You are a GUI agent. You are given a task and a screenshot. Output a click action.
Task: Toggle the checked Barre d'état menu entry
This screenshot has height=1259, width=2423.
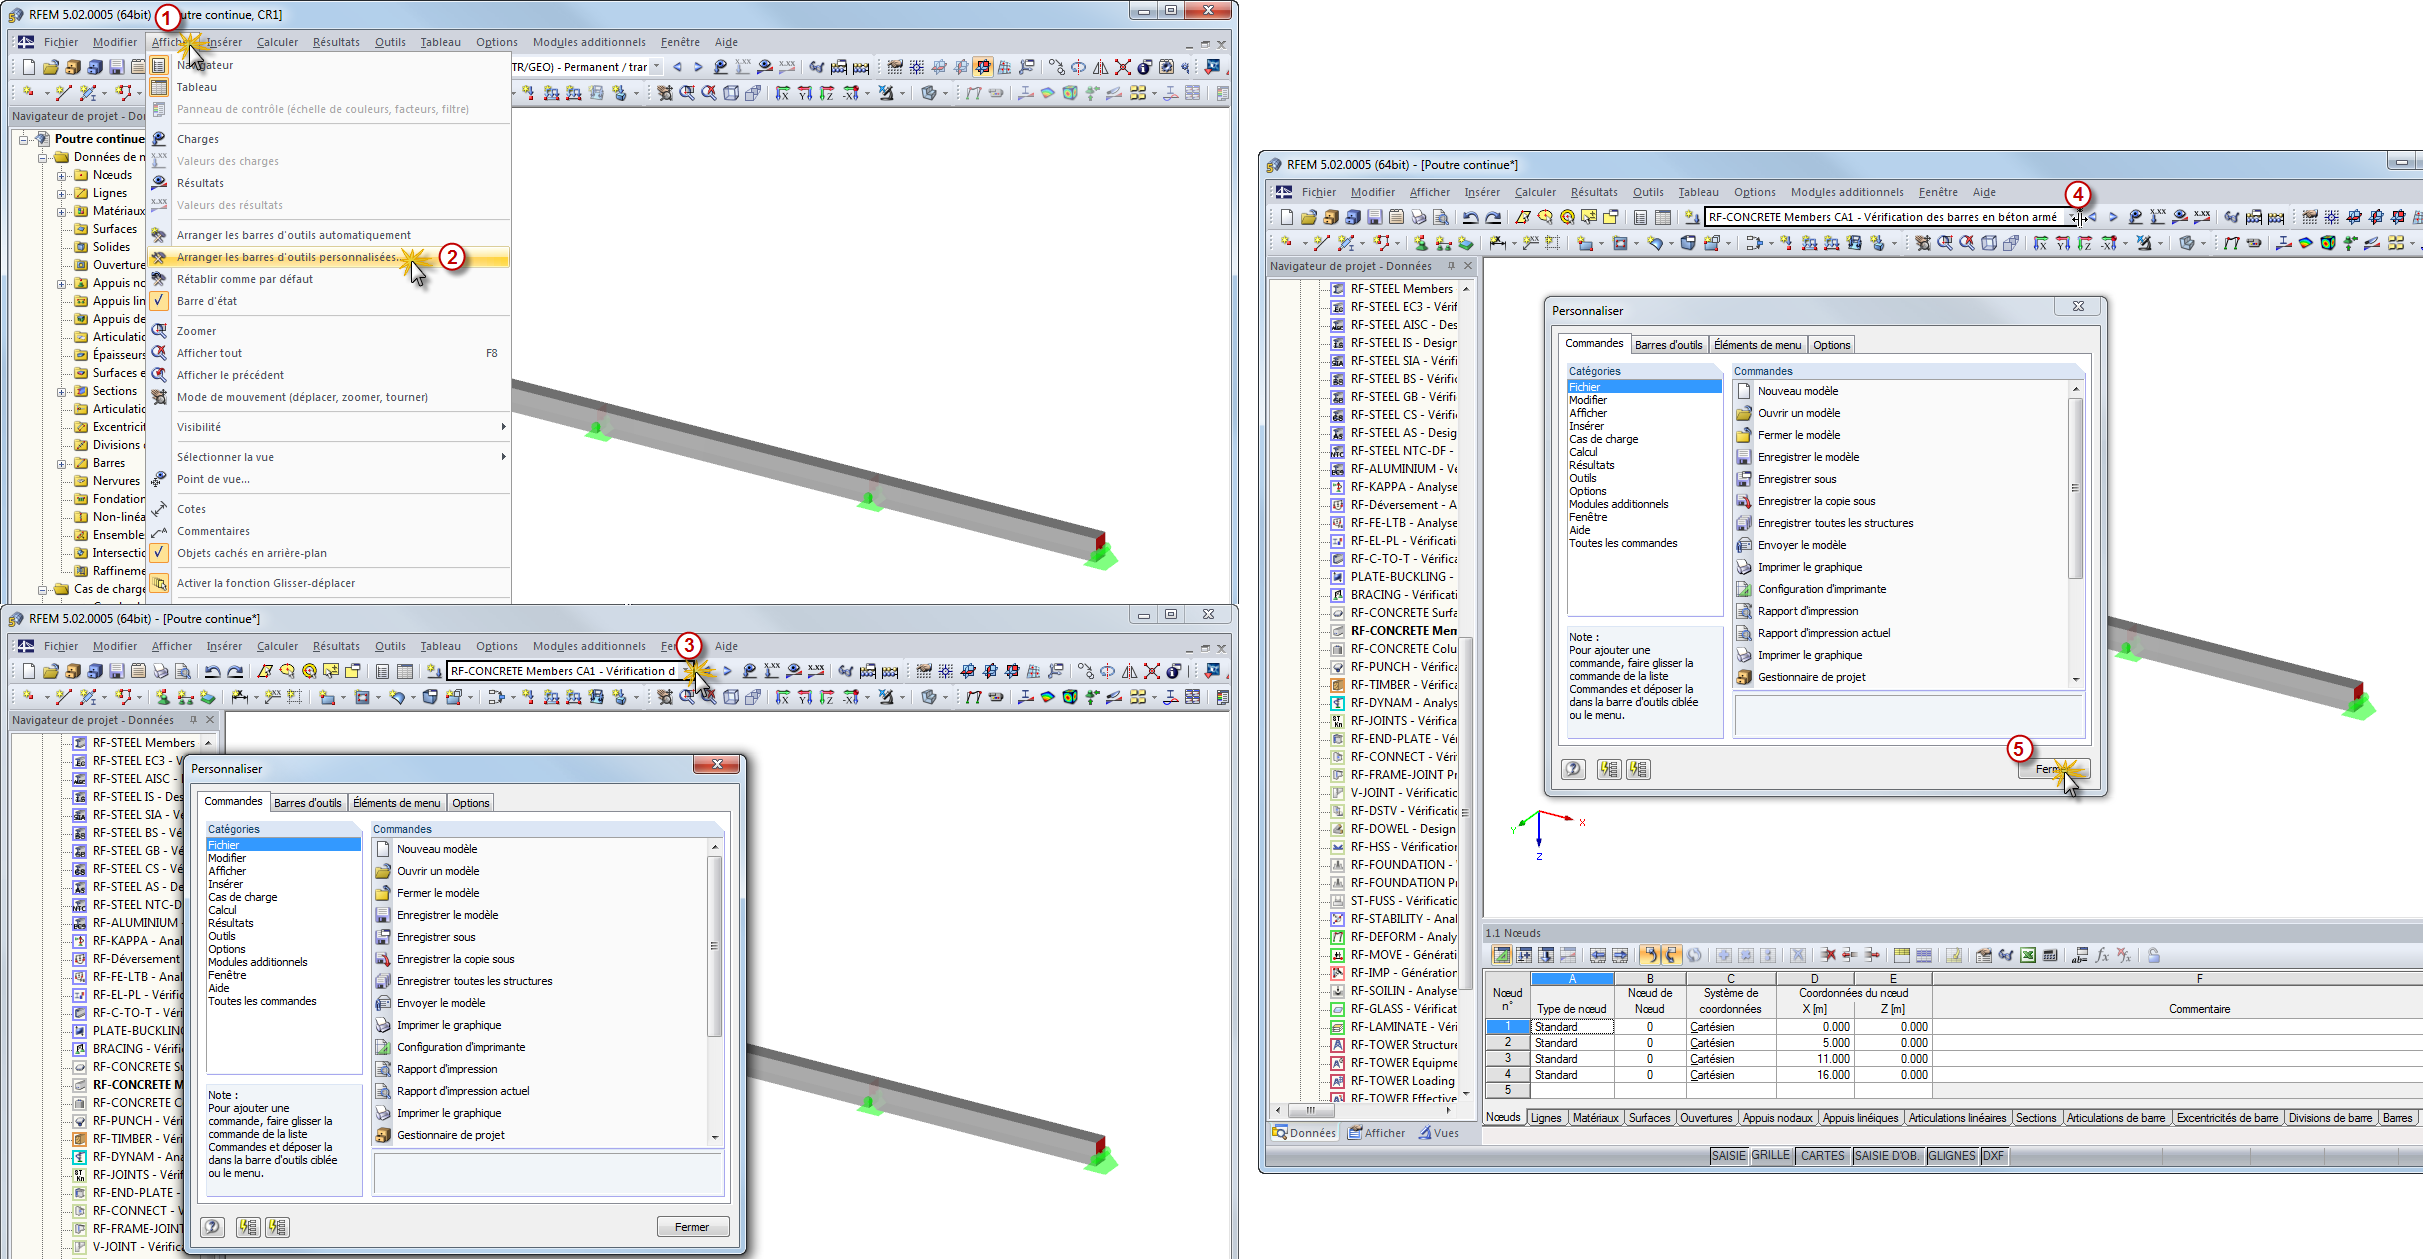tap(206, 301)
